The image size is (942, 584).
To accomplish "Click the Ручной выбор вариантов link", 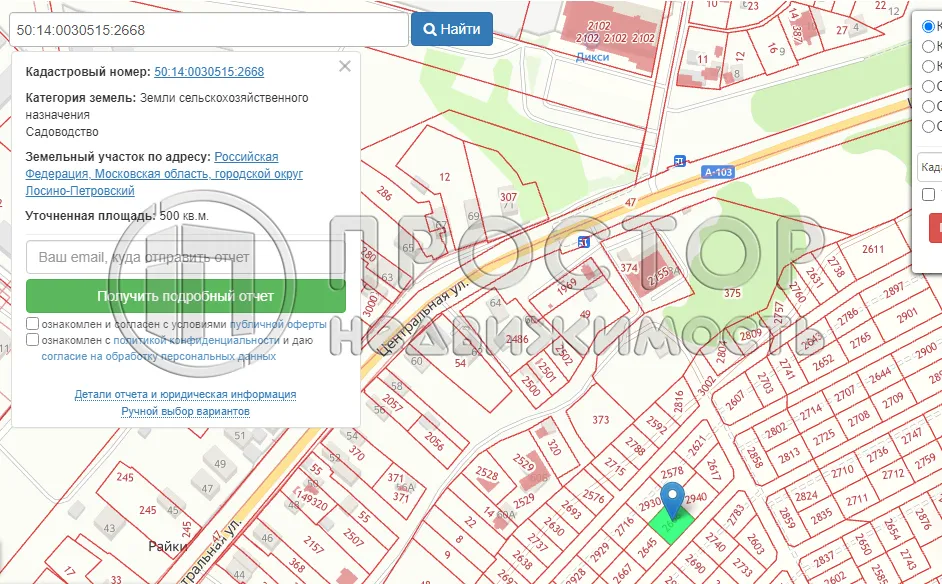I will click(x=185, y=411).
